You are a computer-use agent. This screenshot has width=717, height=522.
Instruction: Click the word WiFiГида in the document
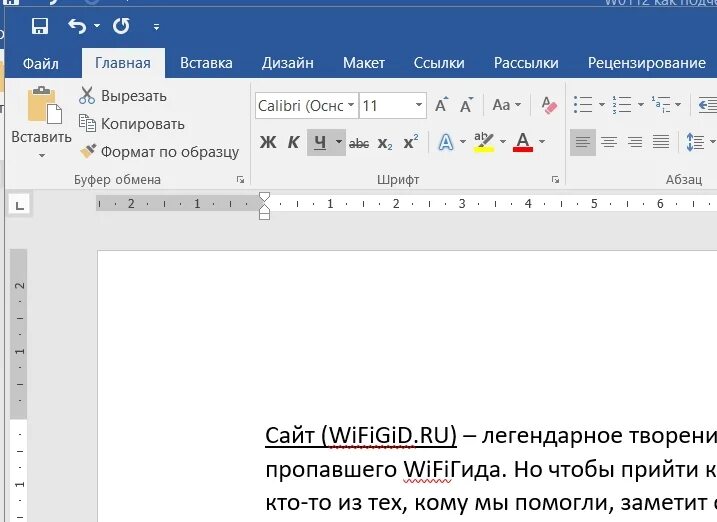tap(453, 469)
